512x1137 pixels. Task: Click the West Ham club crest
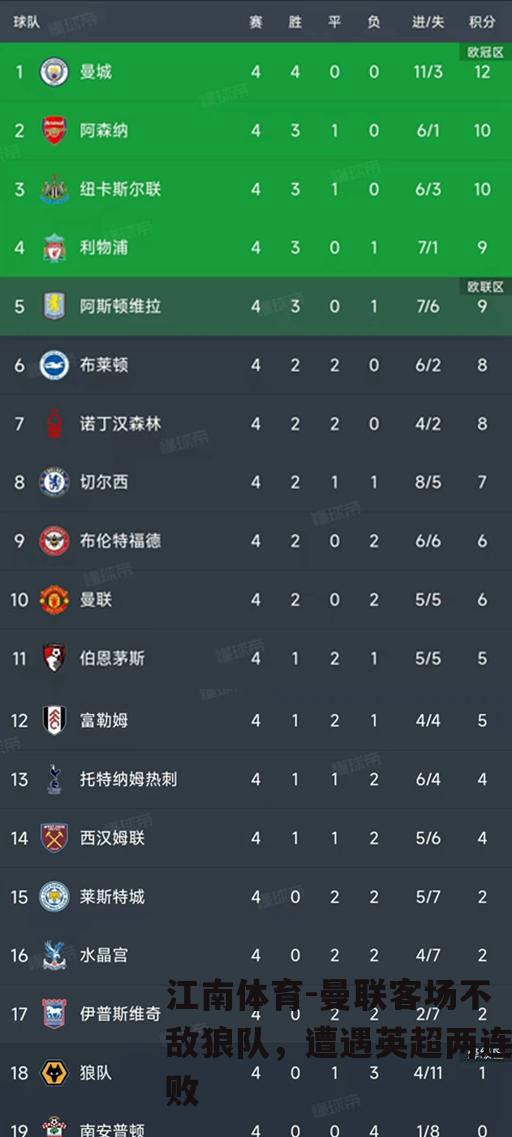54,838
